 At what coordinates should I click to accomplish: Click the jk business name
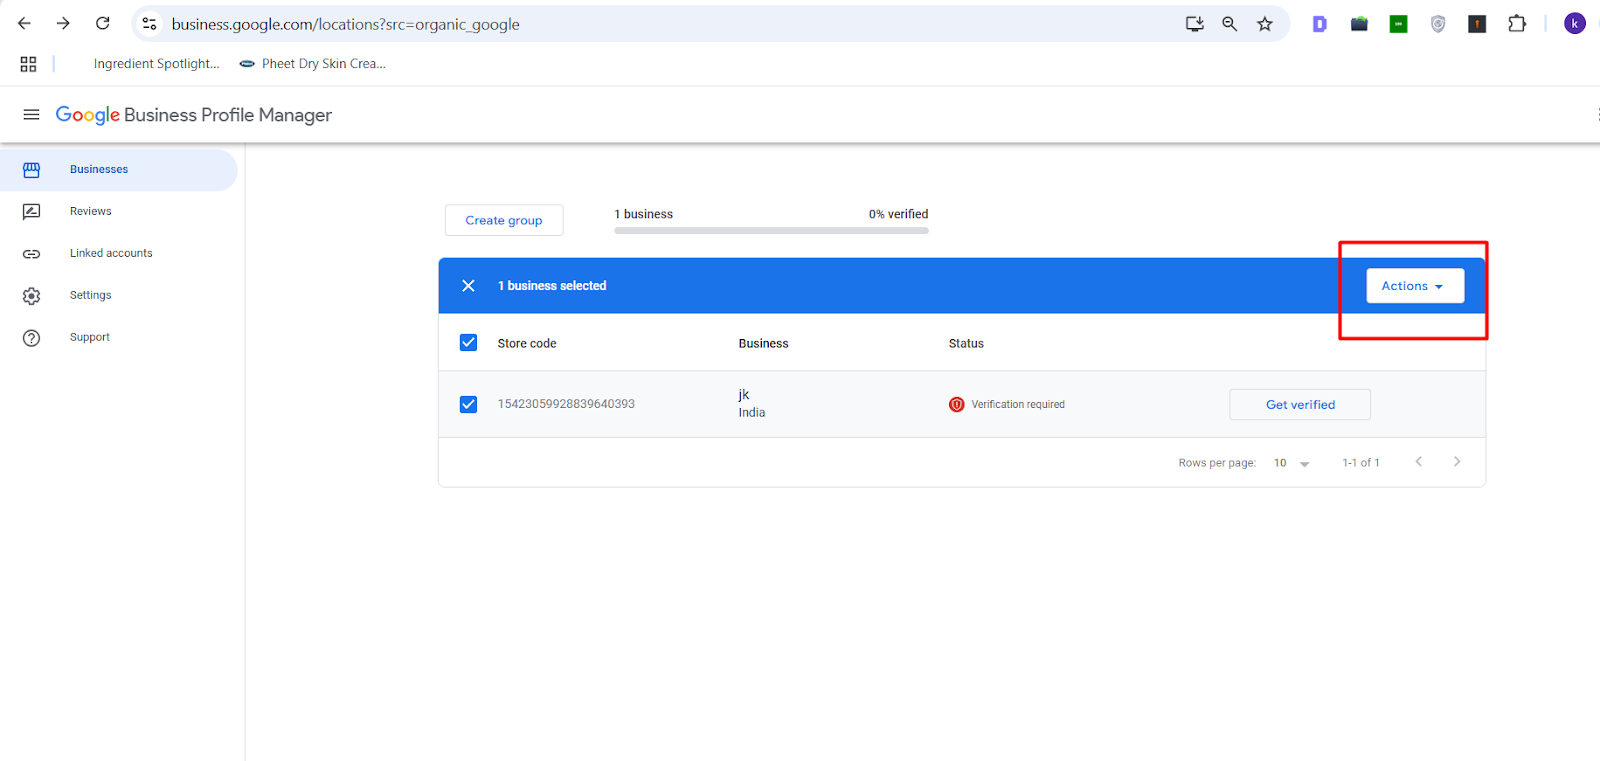point(743,395)
